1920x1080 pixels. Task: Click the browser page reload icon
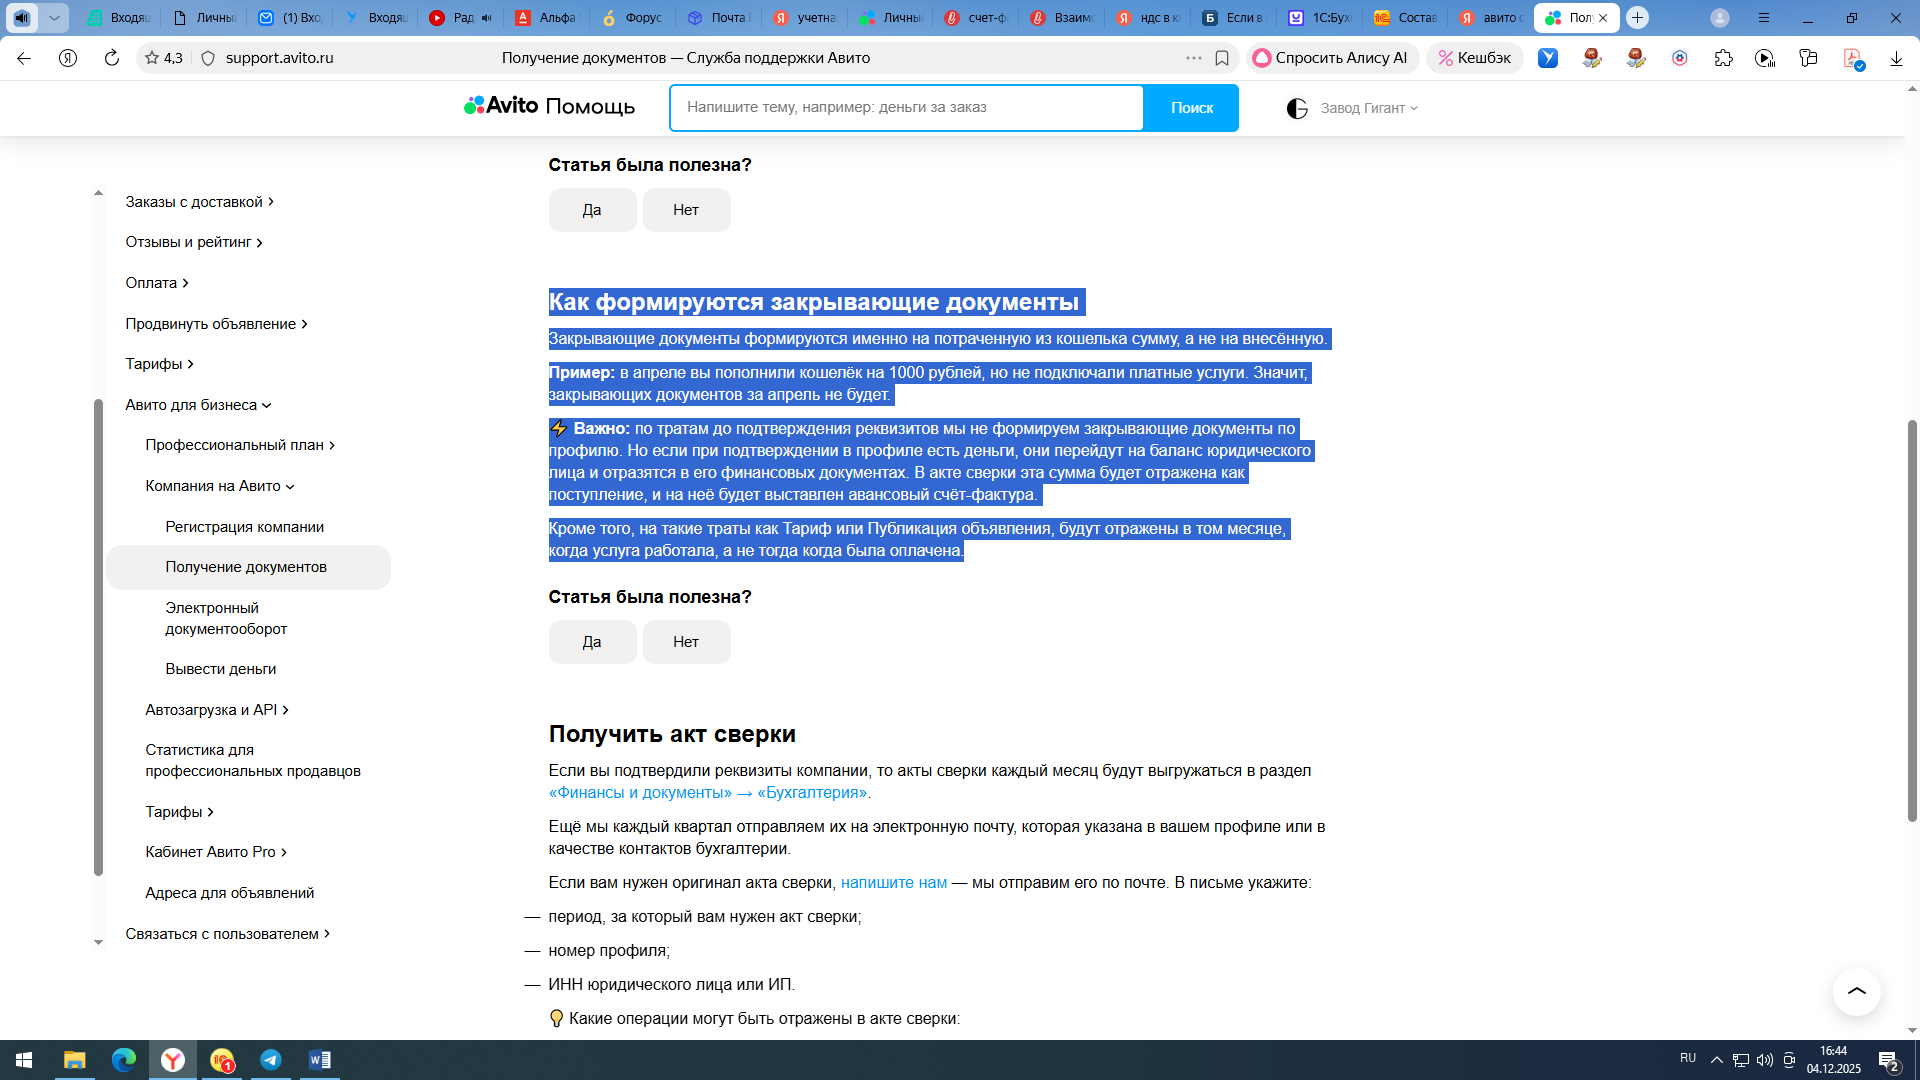112,58
